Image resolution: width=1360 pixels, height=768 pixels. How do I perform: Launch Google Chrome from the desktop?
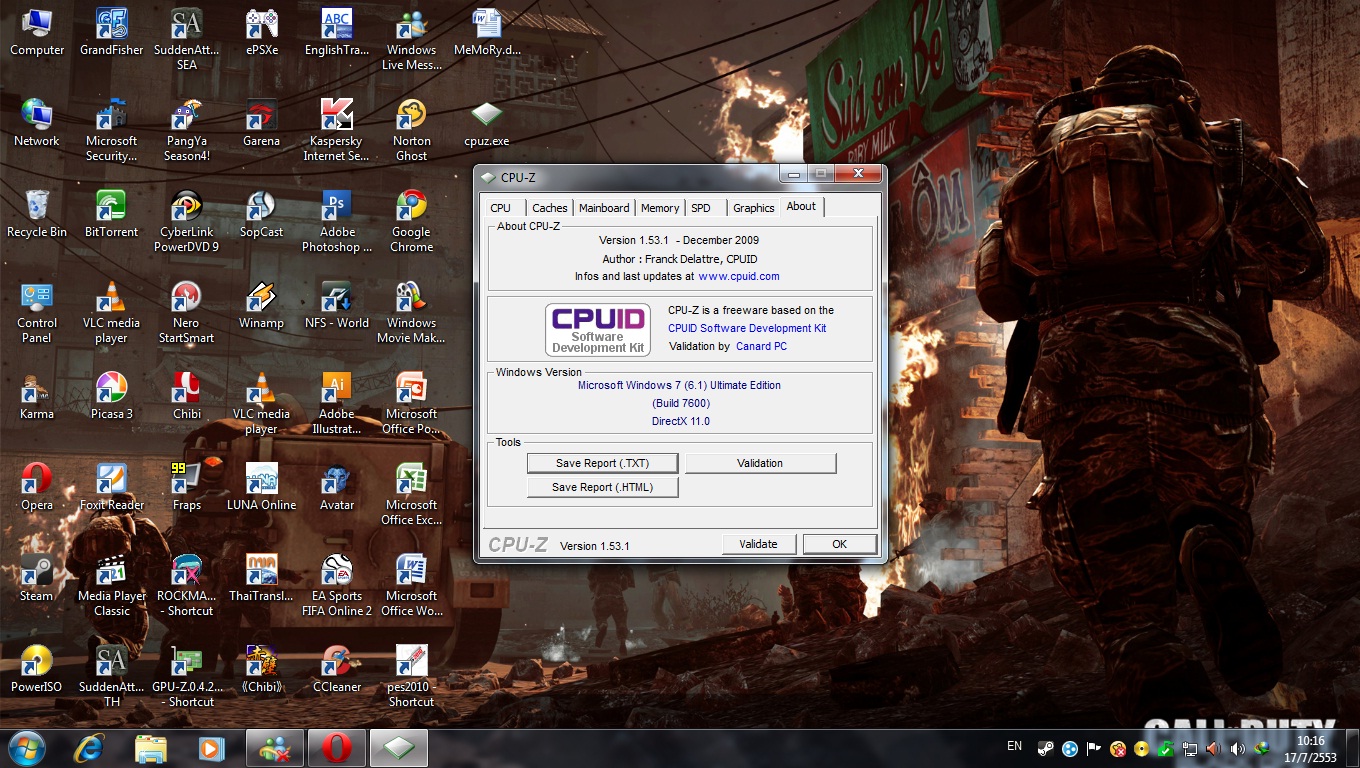point(411,221)
